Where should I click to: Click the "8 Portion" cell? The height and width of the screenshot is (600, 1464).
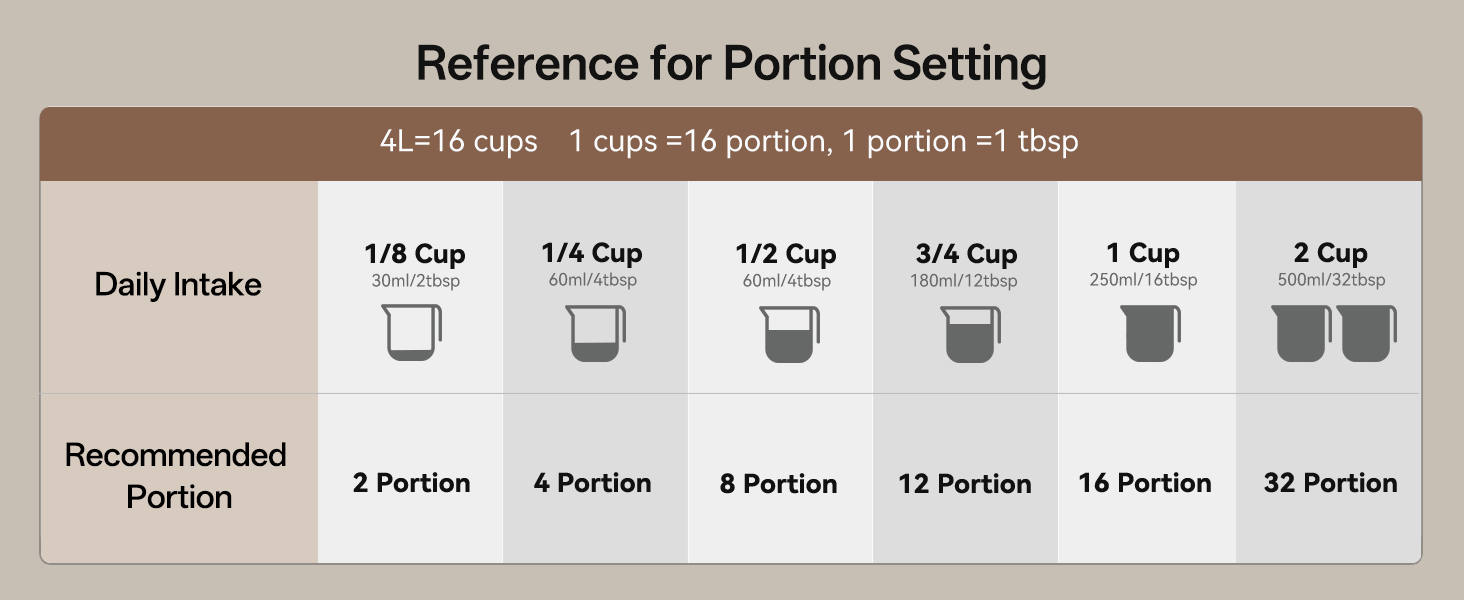(x=777, y=484)
